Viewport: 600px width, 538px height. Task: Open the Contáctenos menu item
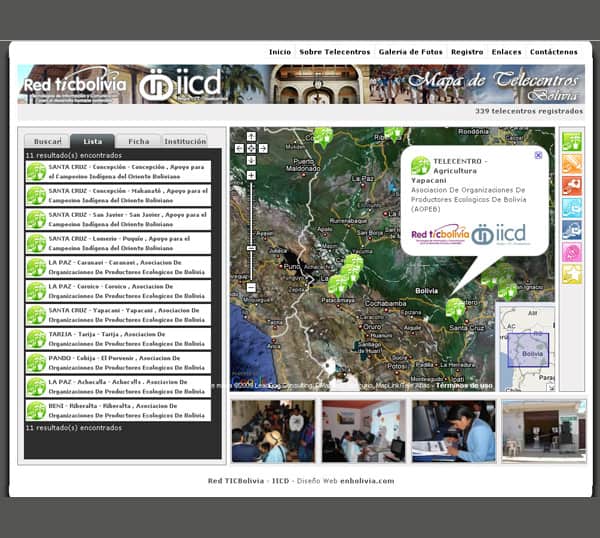tap(553, 52)
